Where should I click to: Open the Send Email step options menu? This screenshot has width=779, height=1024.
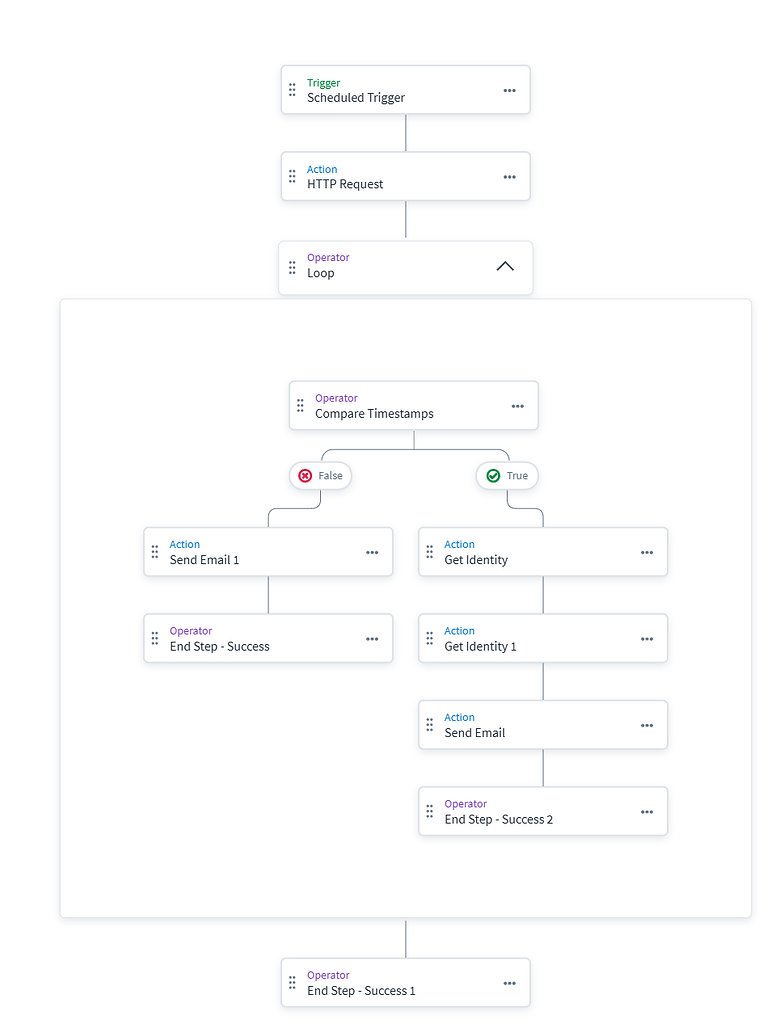click(x=646, y=724)
